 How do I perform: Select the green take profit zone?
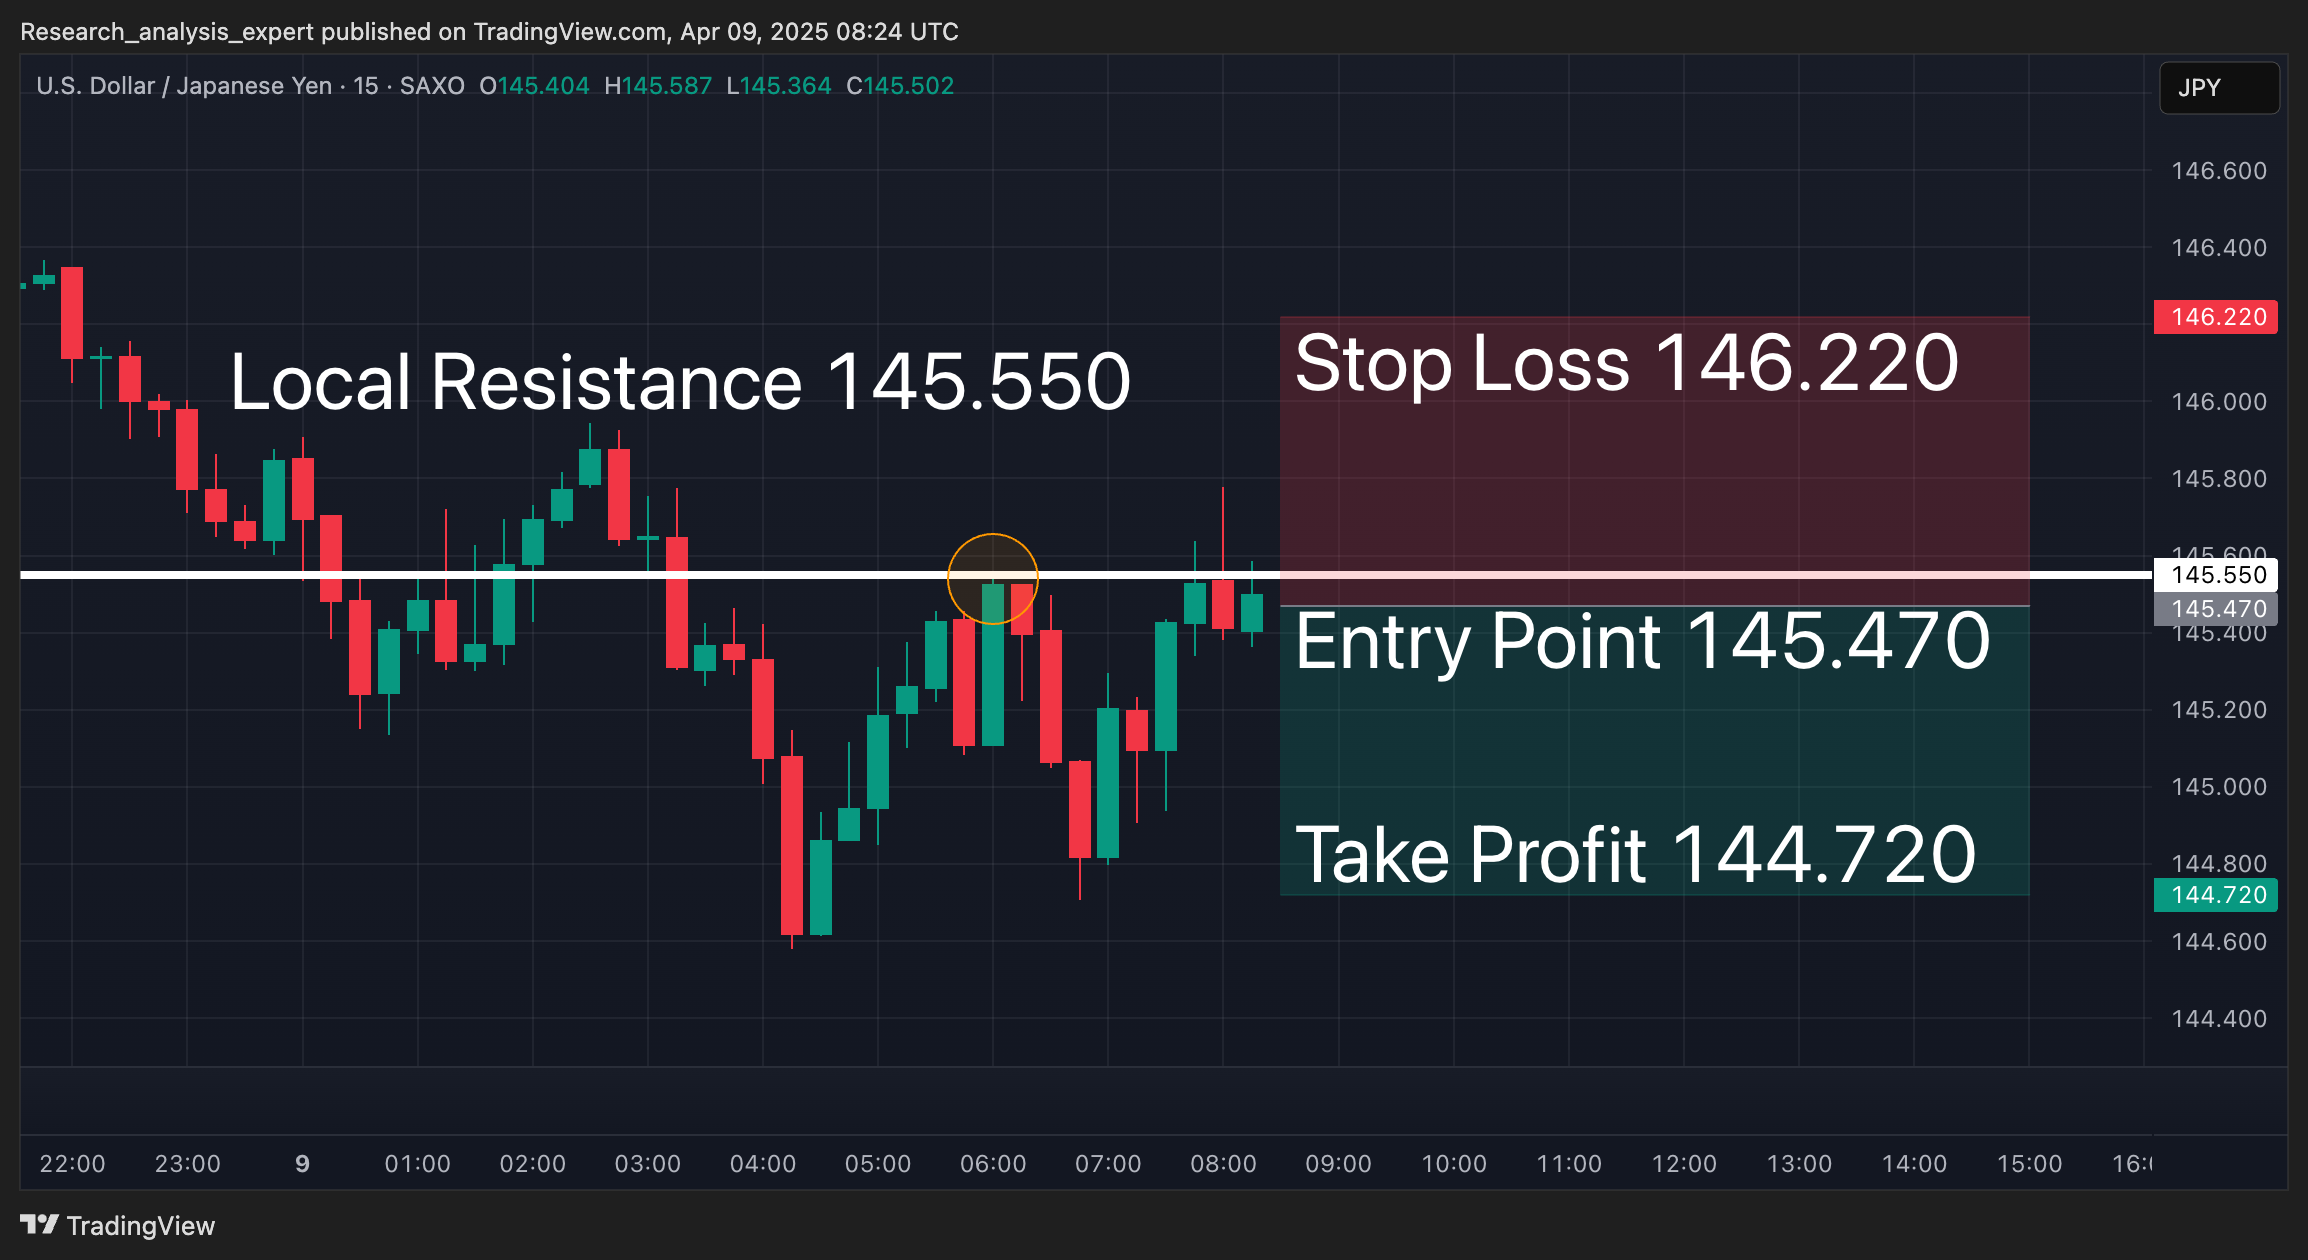tap(1655, 751)
